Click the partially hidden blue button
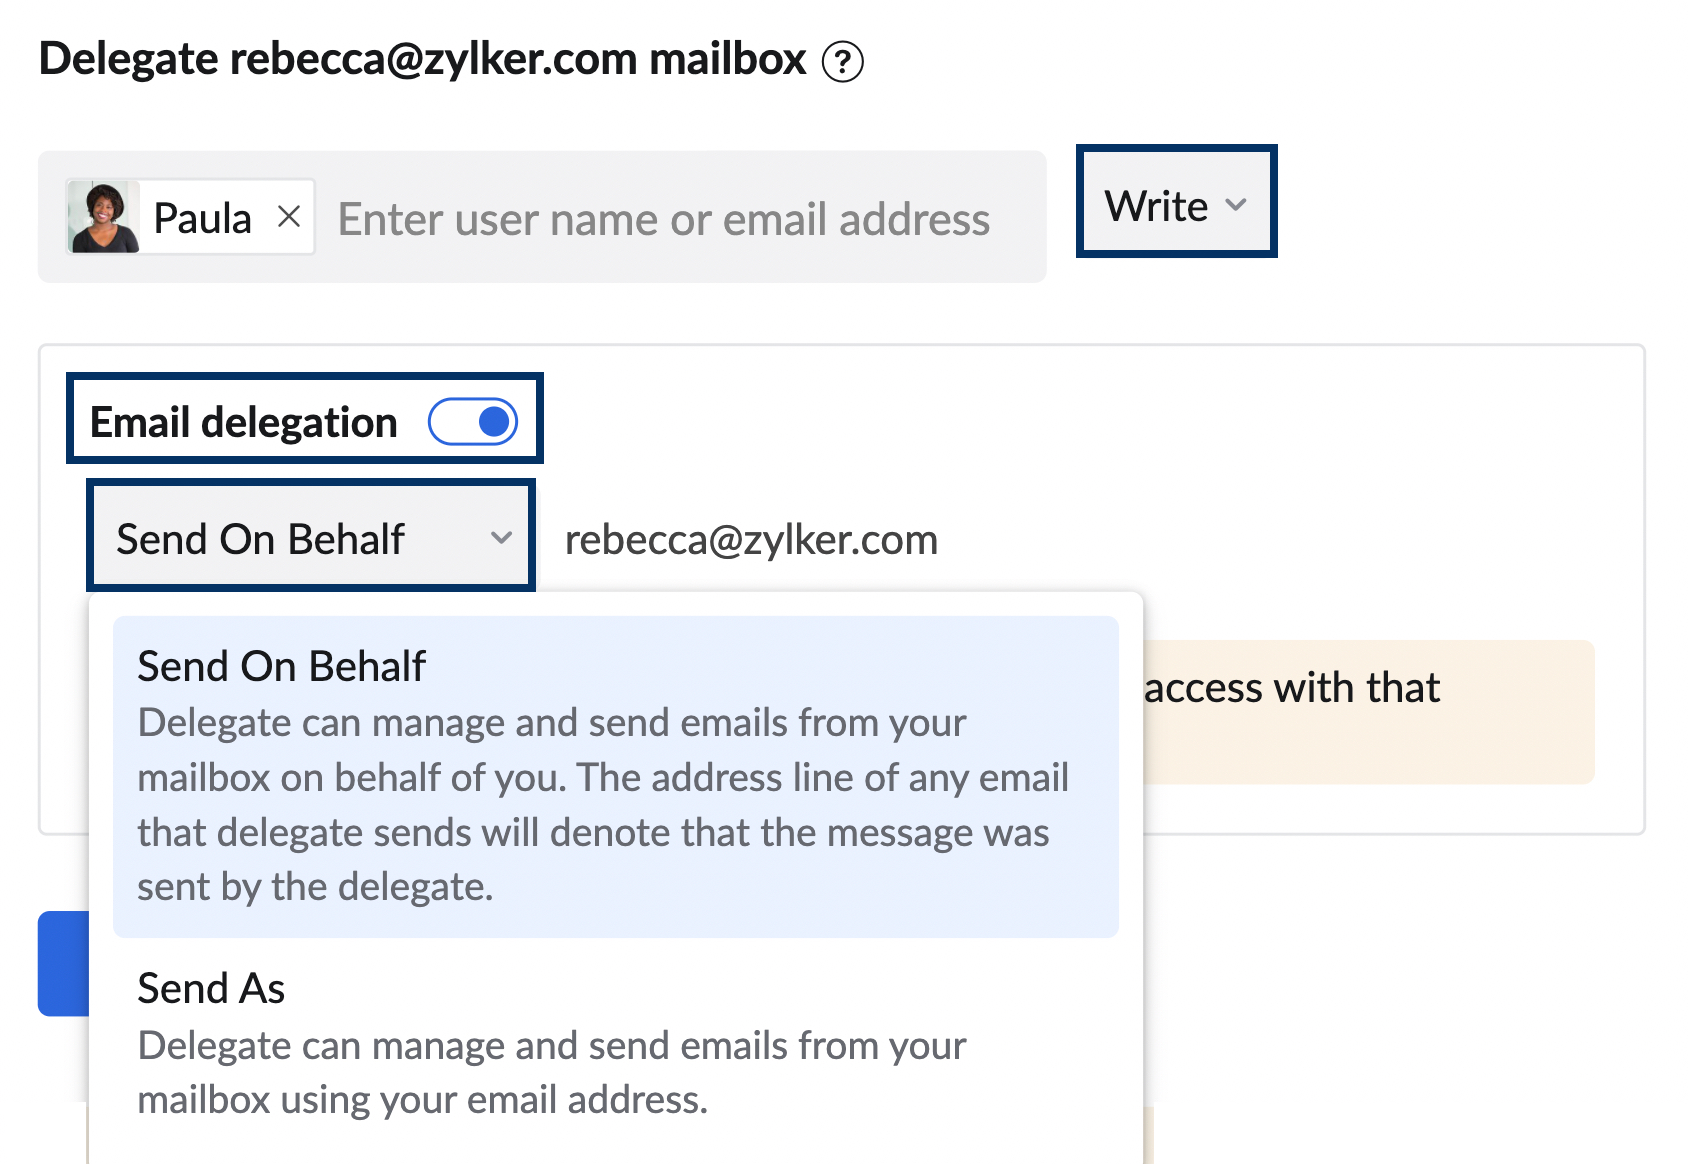The image size is (1688, 1164). pos(63,963)
